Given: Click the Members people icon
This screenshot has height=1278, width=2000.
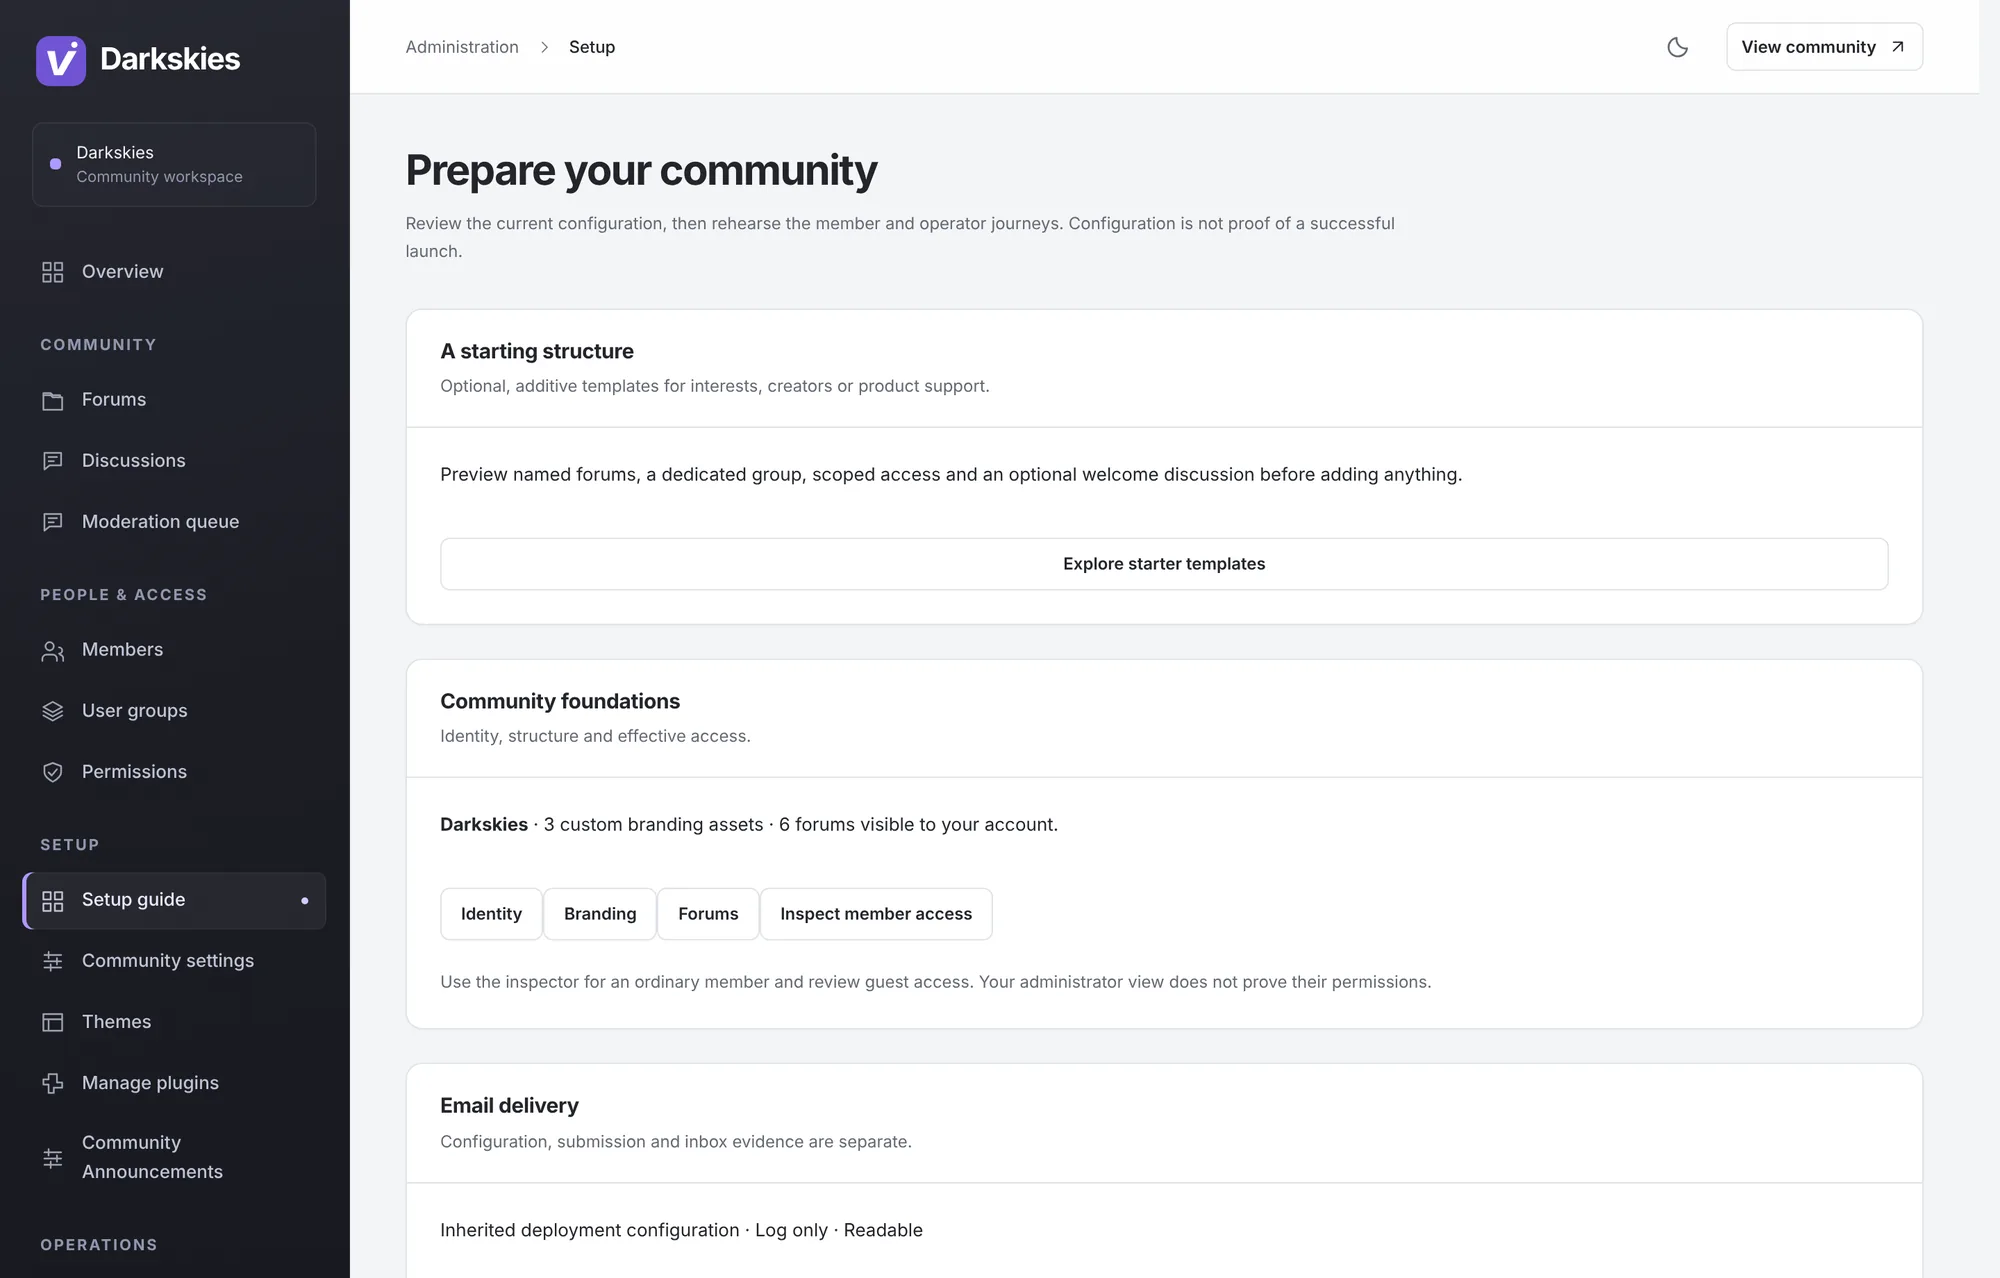Looking at the screenshot, I should pyautogui.click(x=53, y=651).
